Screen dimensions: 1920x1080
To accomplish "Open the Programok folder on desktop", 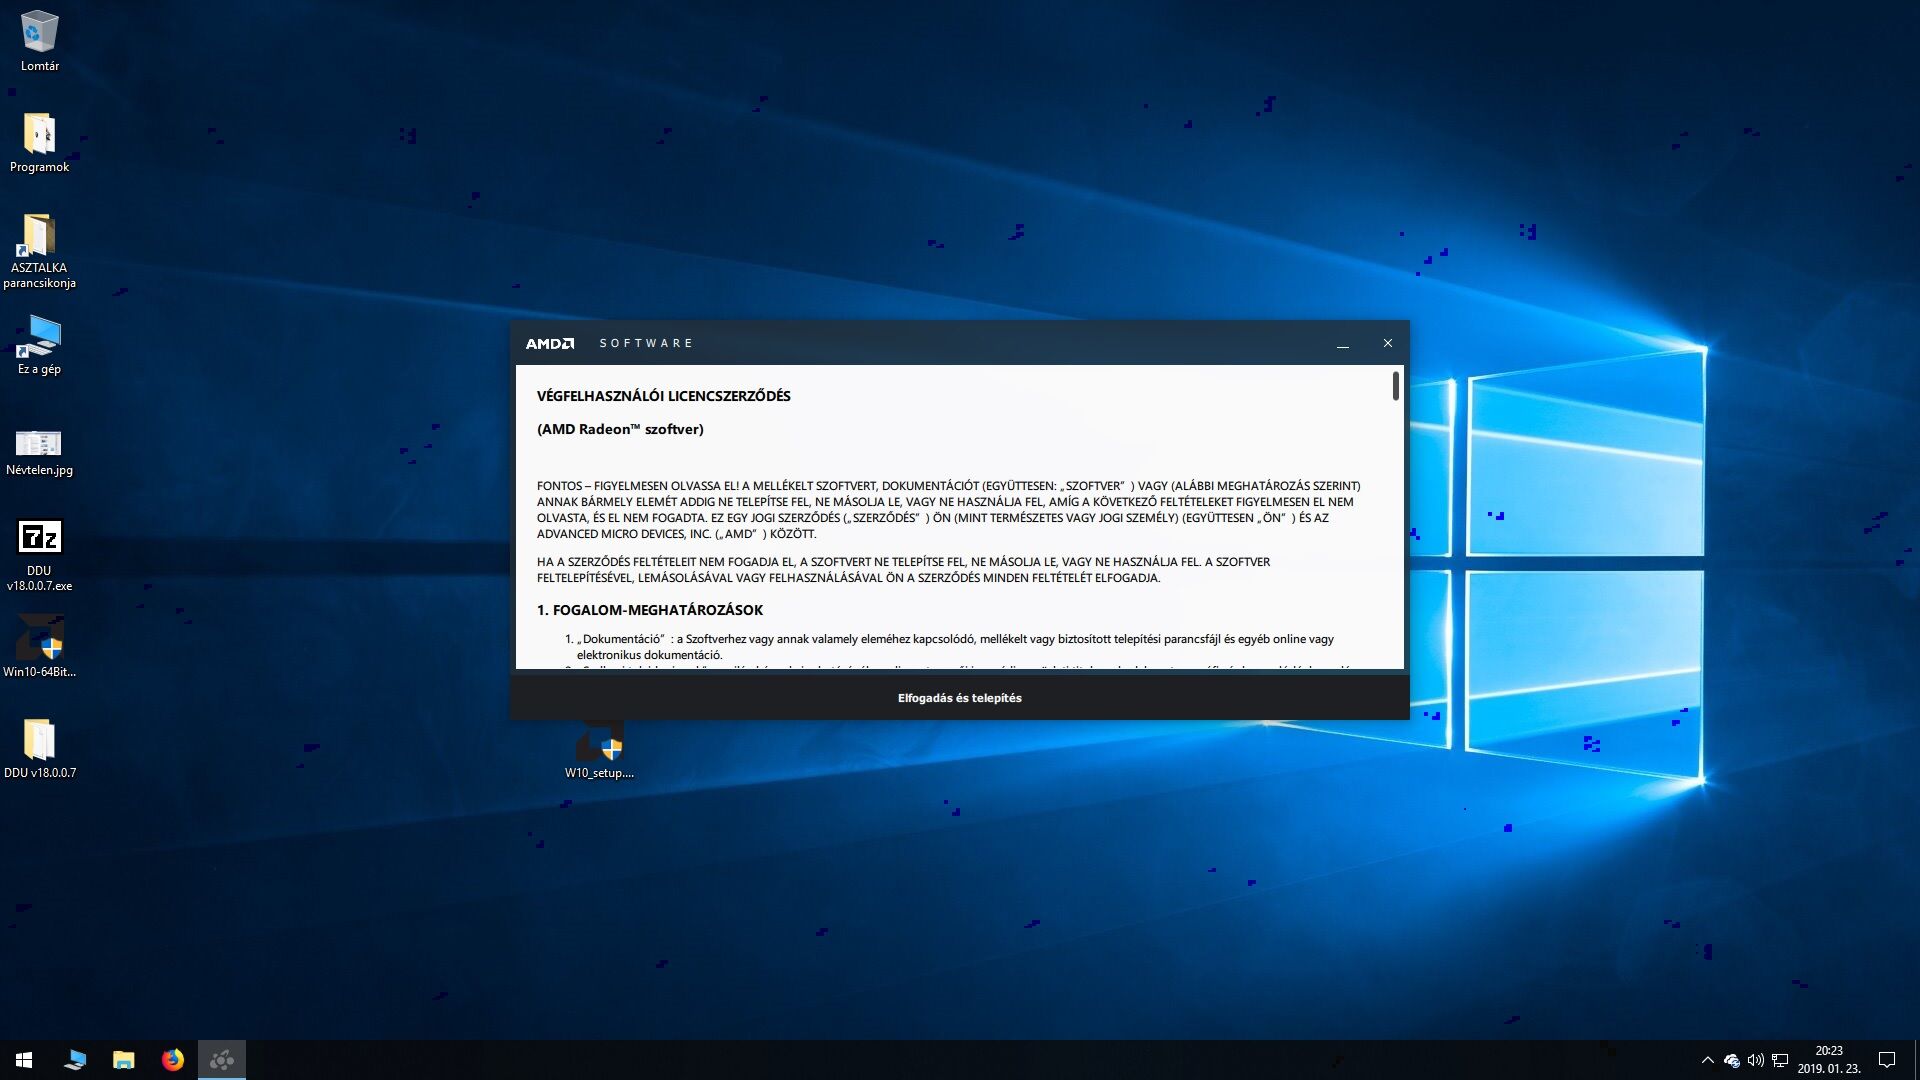I will pyautogui.click(x=39, y=142).
